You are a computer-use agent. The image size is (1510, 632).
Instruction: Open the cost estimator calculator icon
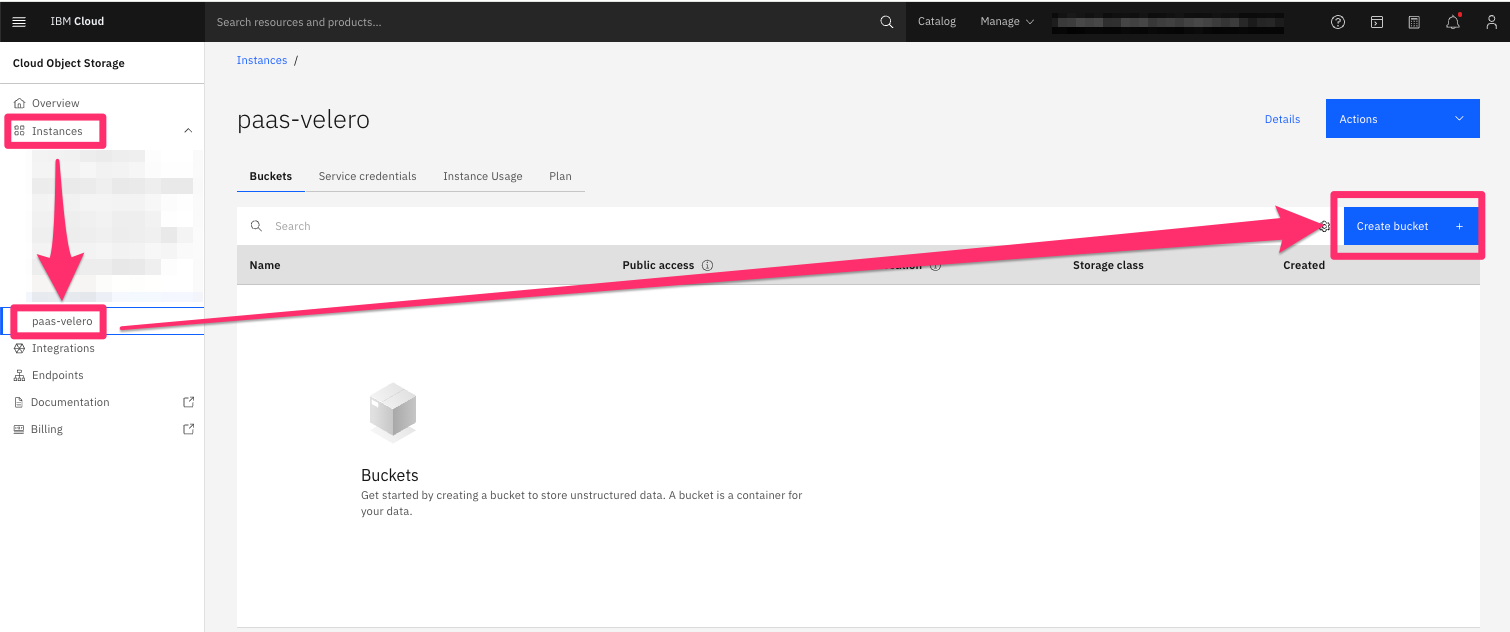tap(1414, 21)
